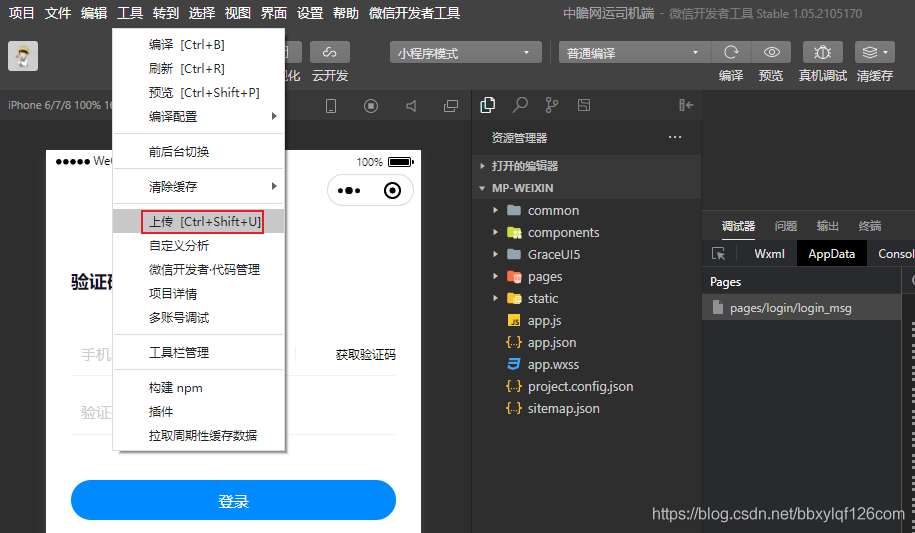Expand the components folder
915x533 pixels.
click(495, 232)
